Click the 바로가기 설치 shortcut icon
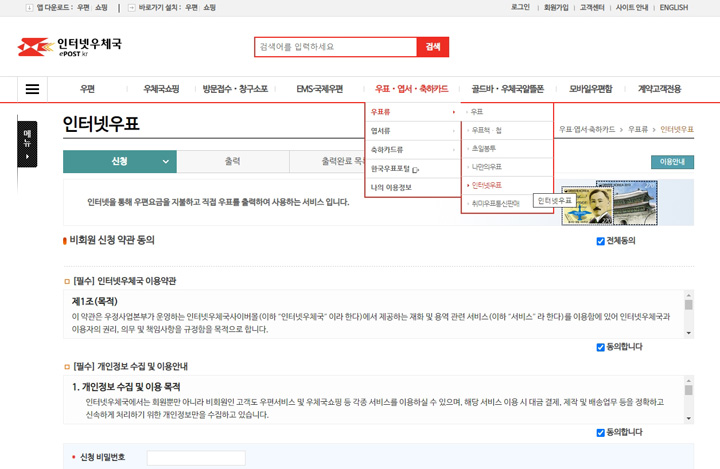The image size is (720, 469). click(131, 8)
